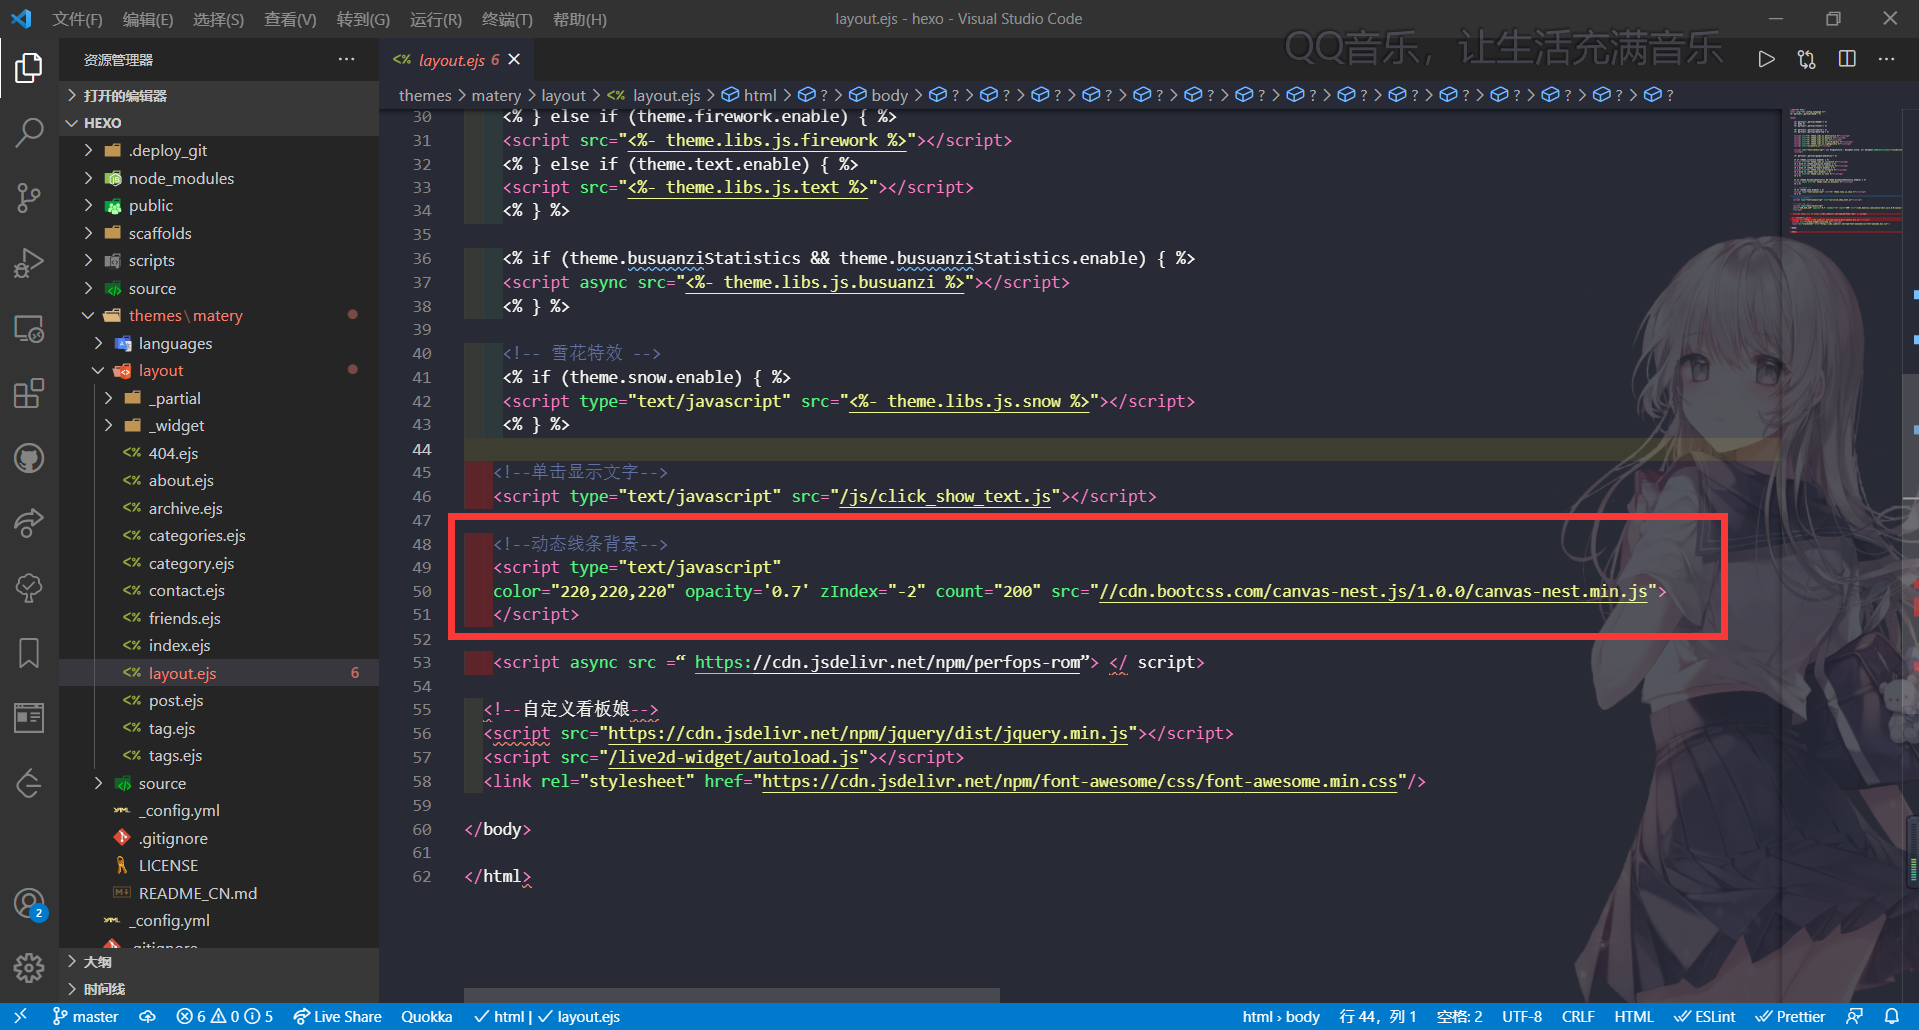
Task: Start Live Share session
Action: (337, 1016)
